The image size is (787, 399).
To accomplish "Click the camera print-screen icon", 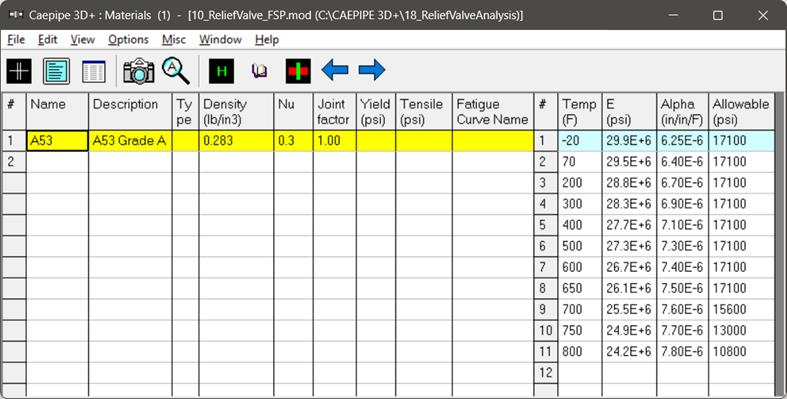I will coord(139,71).
